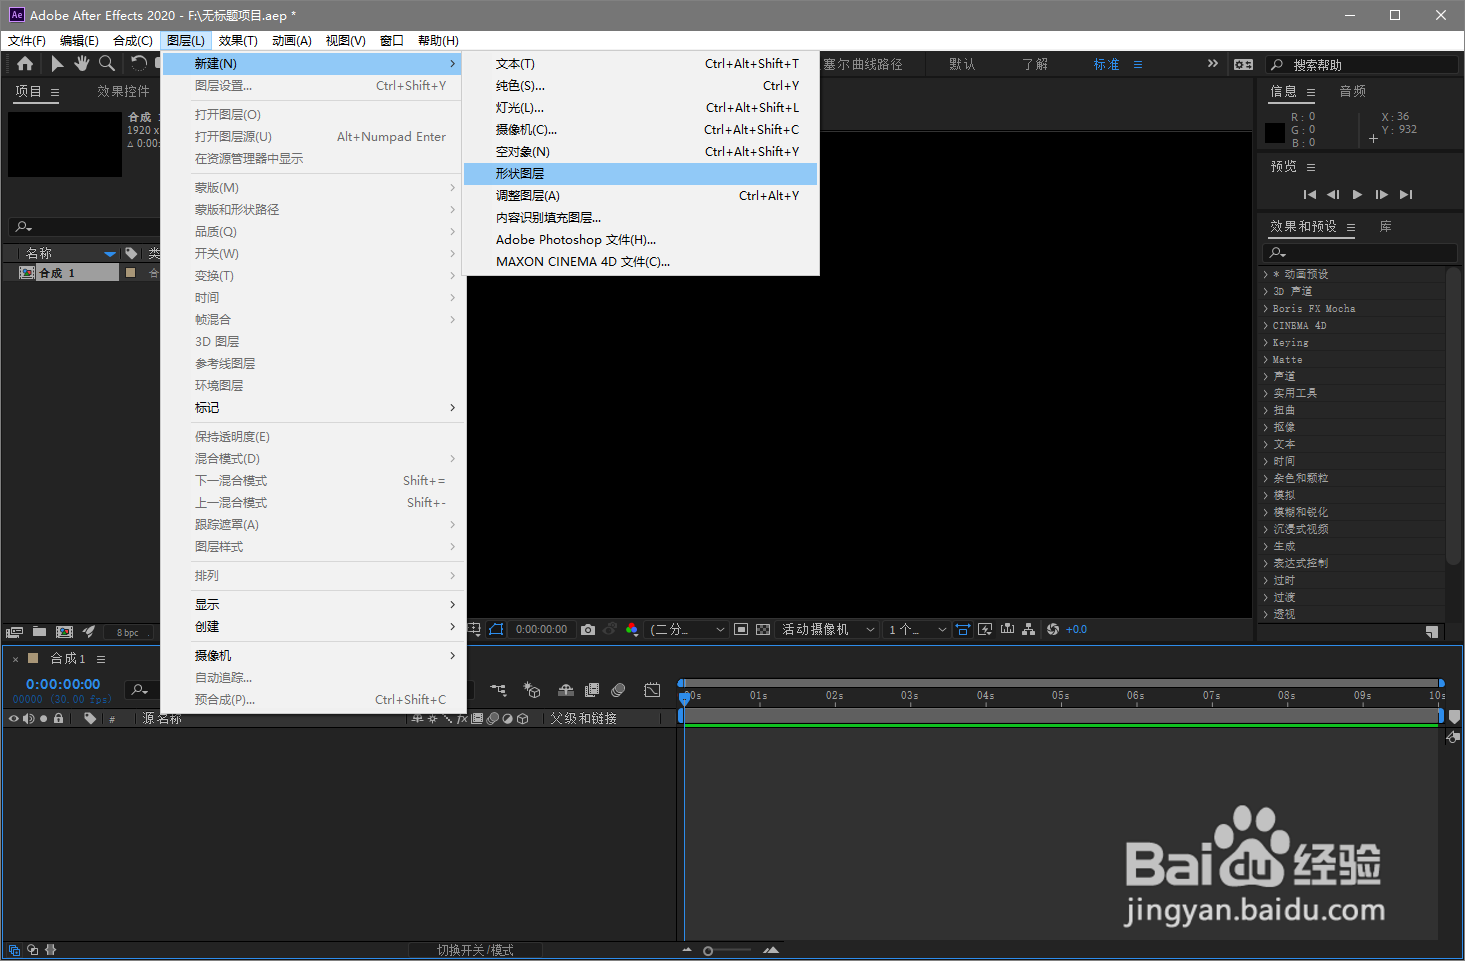The image size is (1465, 961).
Task: Expand Boris FX Mocha effects category
Action: 1265,308
